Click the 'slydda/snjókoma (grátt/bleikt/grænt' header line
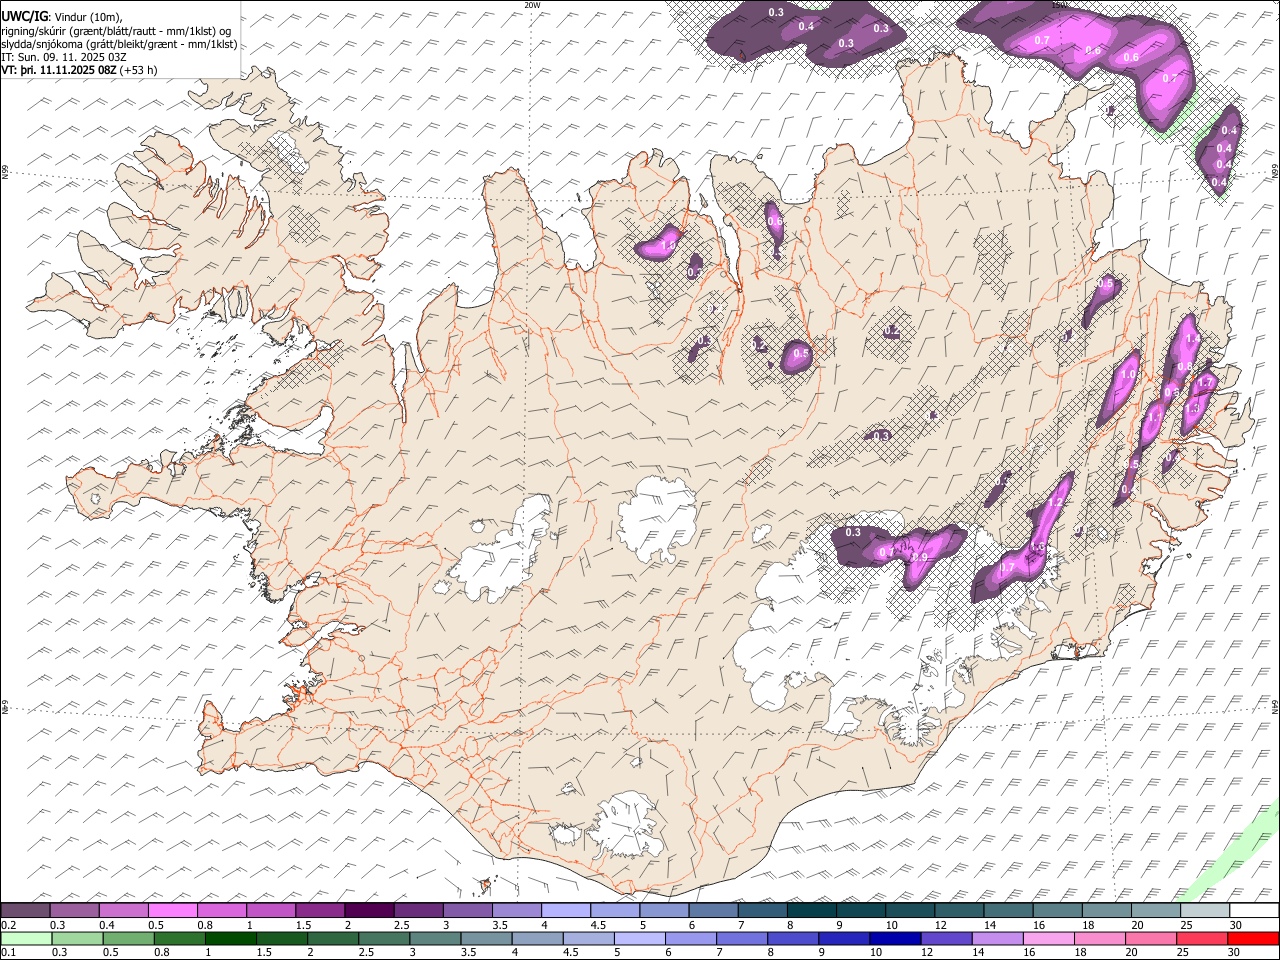1280x960 pixels. [x=119, y=44]
